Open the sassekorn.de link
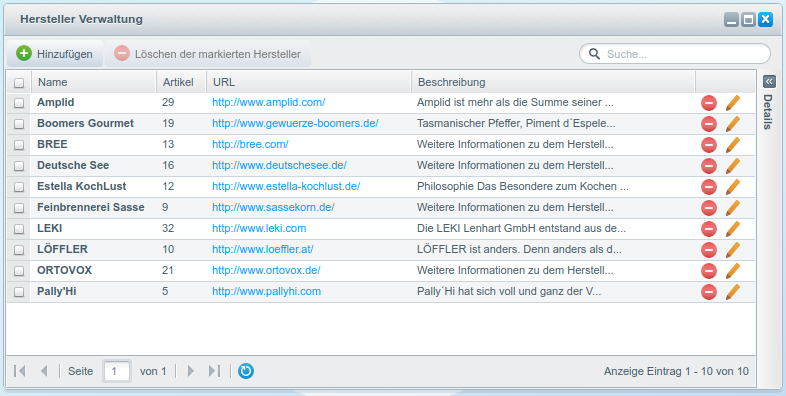The height and width of the screenshot is (396, 786). 273,208
